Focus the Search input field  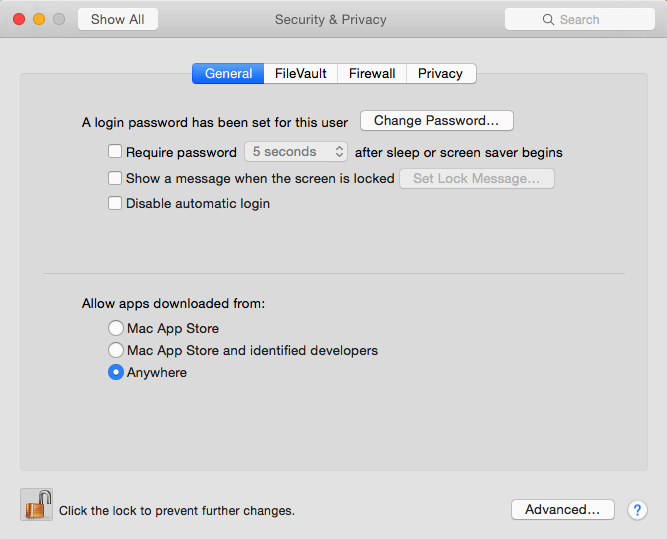pos(580,20)
